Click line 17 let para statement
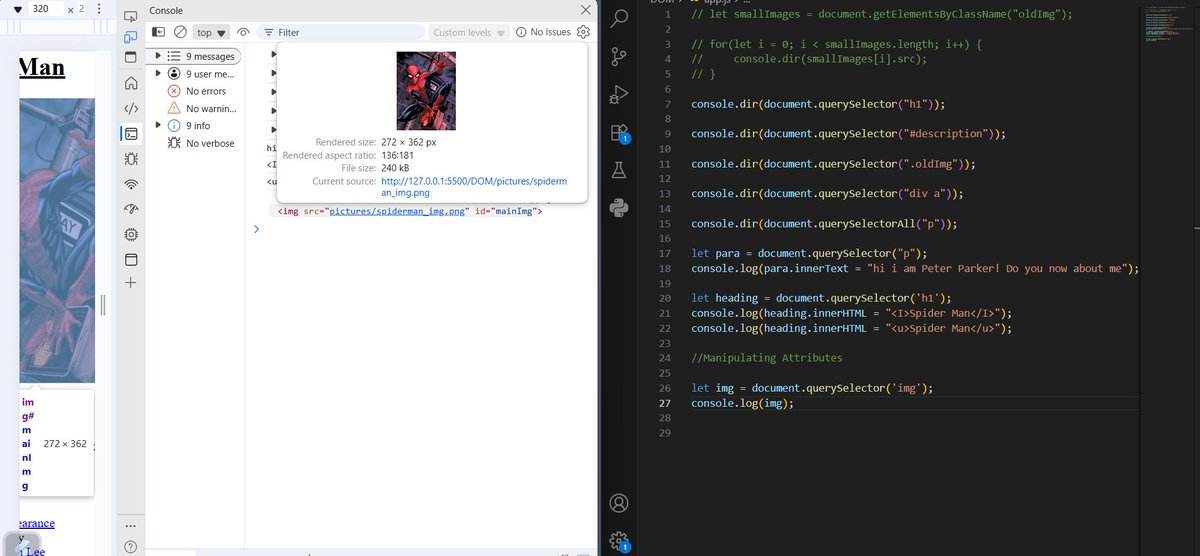This screenshot has height=556, width=1200. (809, 253)
